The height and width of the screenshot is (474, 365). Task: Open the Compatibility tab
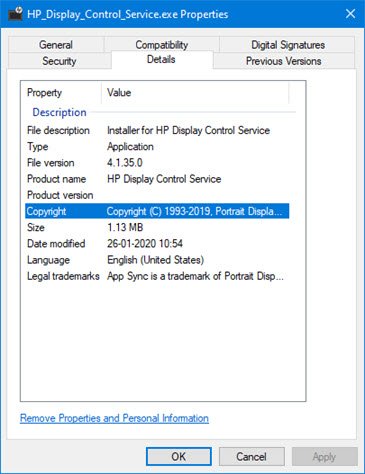click(x=162, y=45)
